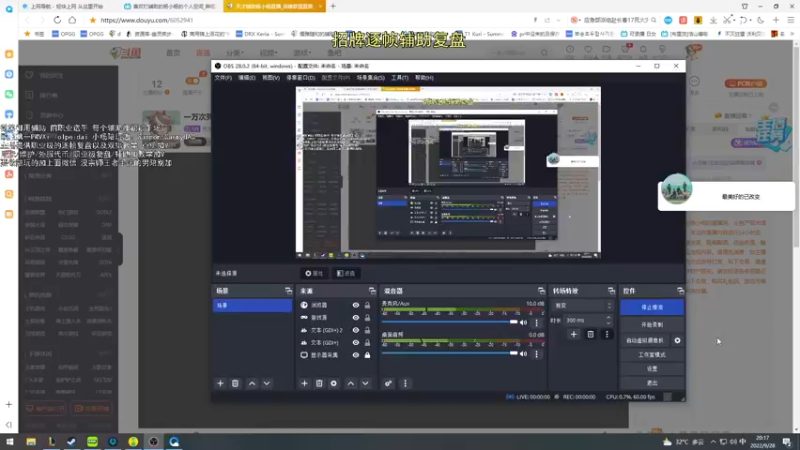Open the OBS File menu
800x450 pixels.
223,78
